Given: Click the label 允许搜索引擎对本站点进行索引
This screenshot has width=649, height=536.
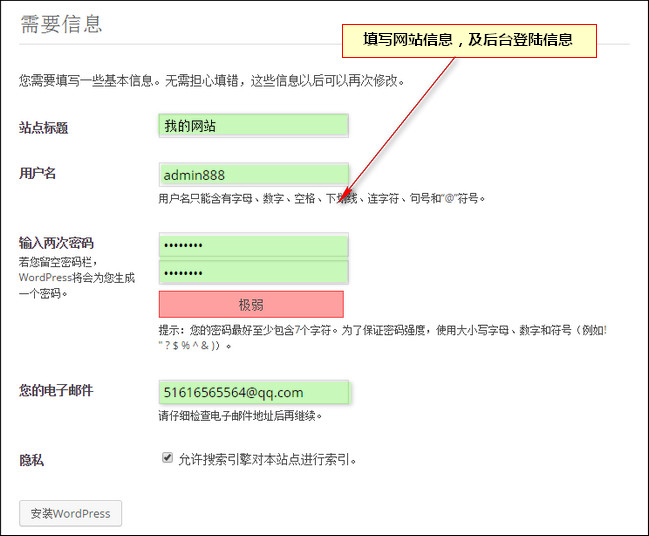Looking at the screenshot, I should [268, 459].
